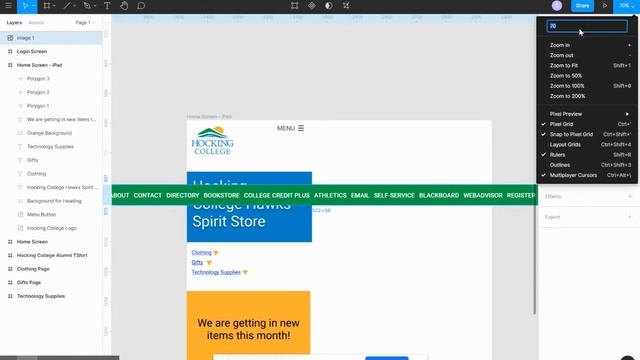The height and width of the screenshot is (360, 640).
Task: Select the Hocking College Logo layer
Action: (x=51, y=228)
